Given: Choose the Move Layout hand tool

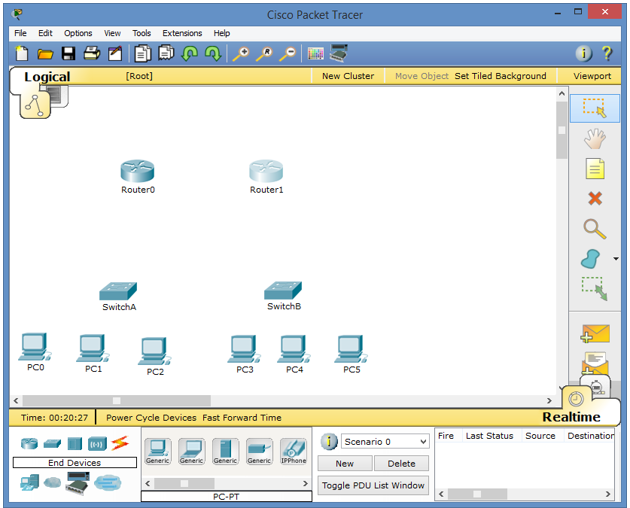Looking at the screenshot, I should pos(595,139).
